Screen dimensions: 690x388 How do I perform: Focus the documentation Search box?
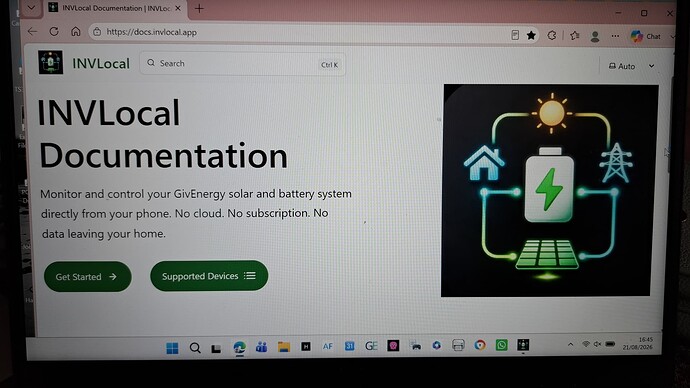[242, 64]
